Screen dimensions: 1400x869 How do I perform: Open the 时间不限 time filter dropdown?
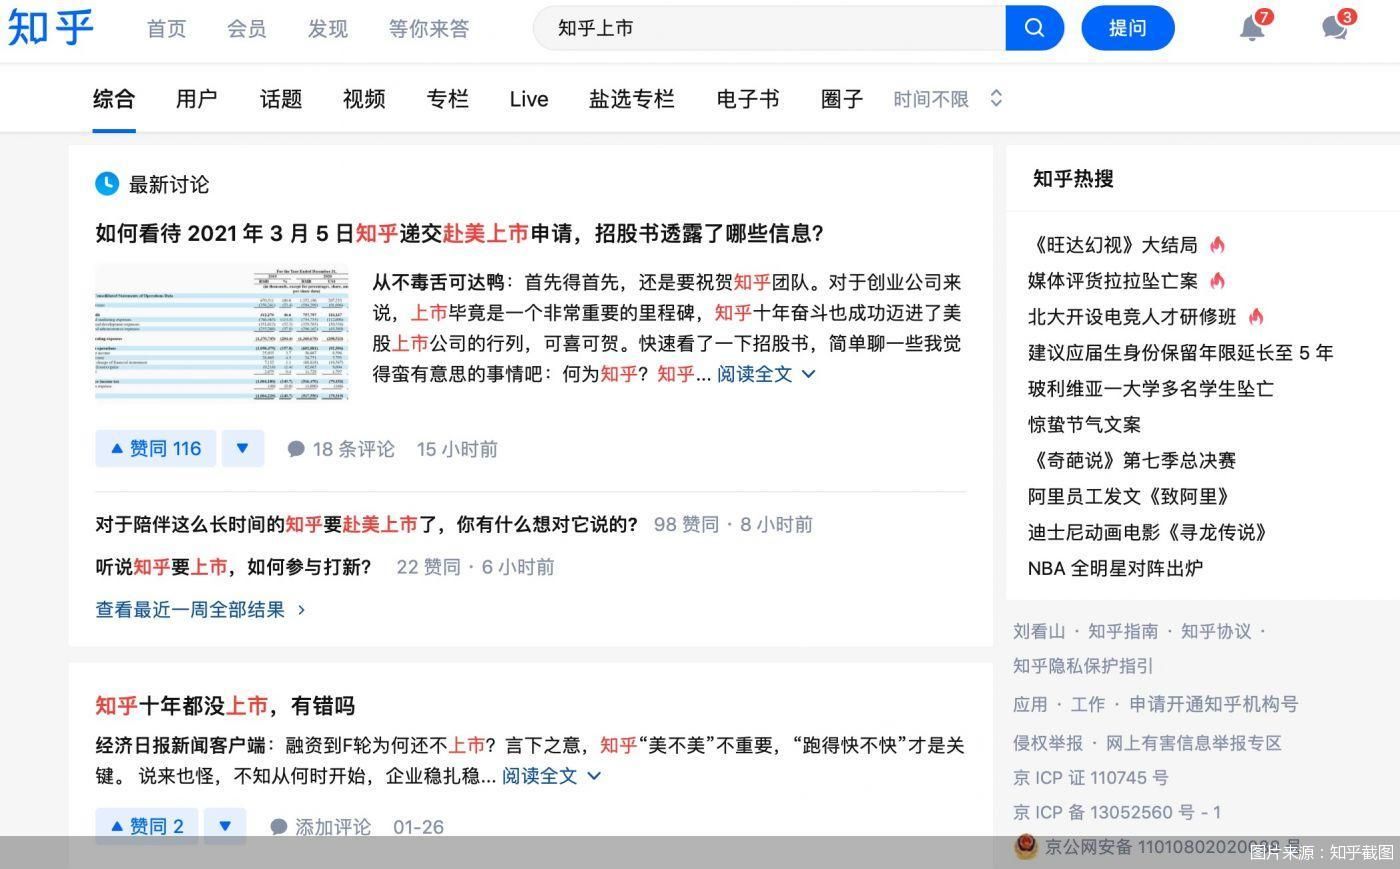click(x=947, y=99)
